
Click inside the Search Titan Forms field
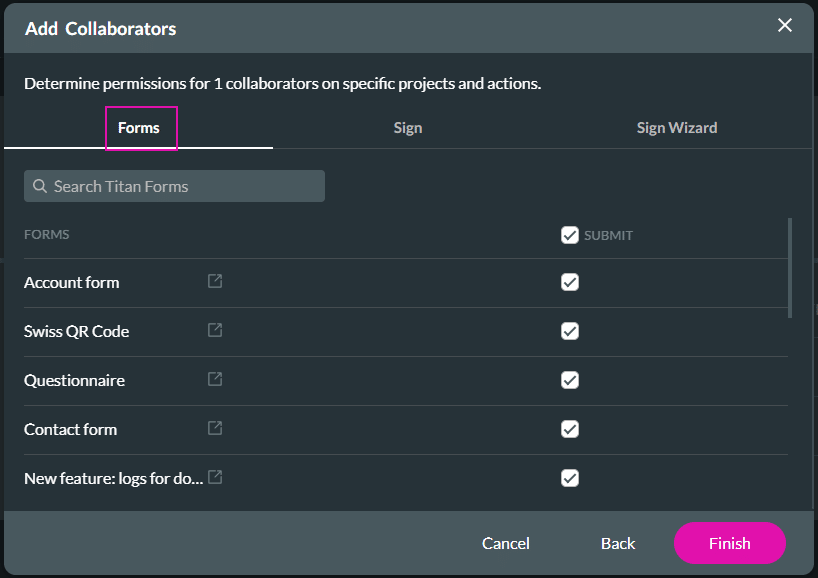pos(174,186)
